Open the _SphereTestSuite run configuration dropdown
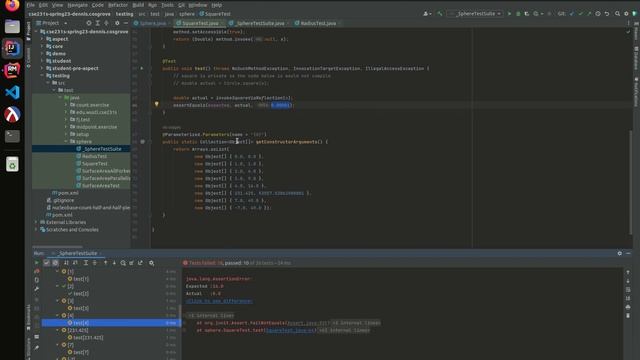This screenshot has width=640, height=360. pyautogui.click(x=475, y=13)
